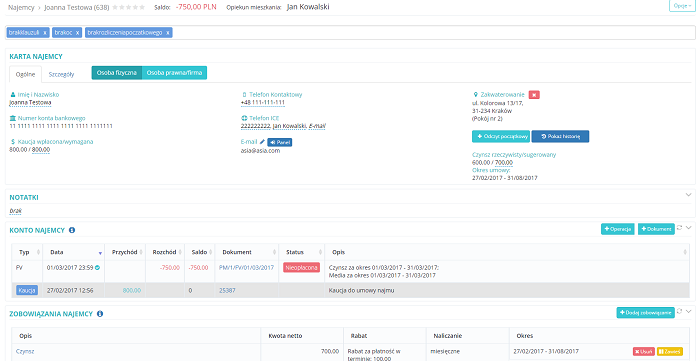The image size is (700, 361).
Task: Edit the required deposit value 800,00
Action: tap(41, 149)
